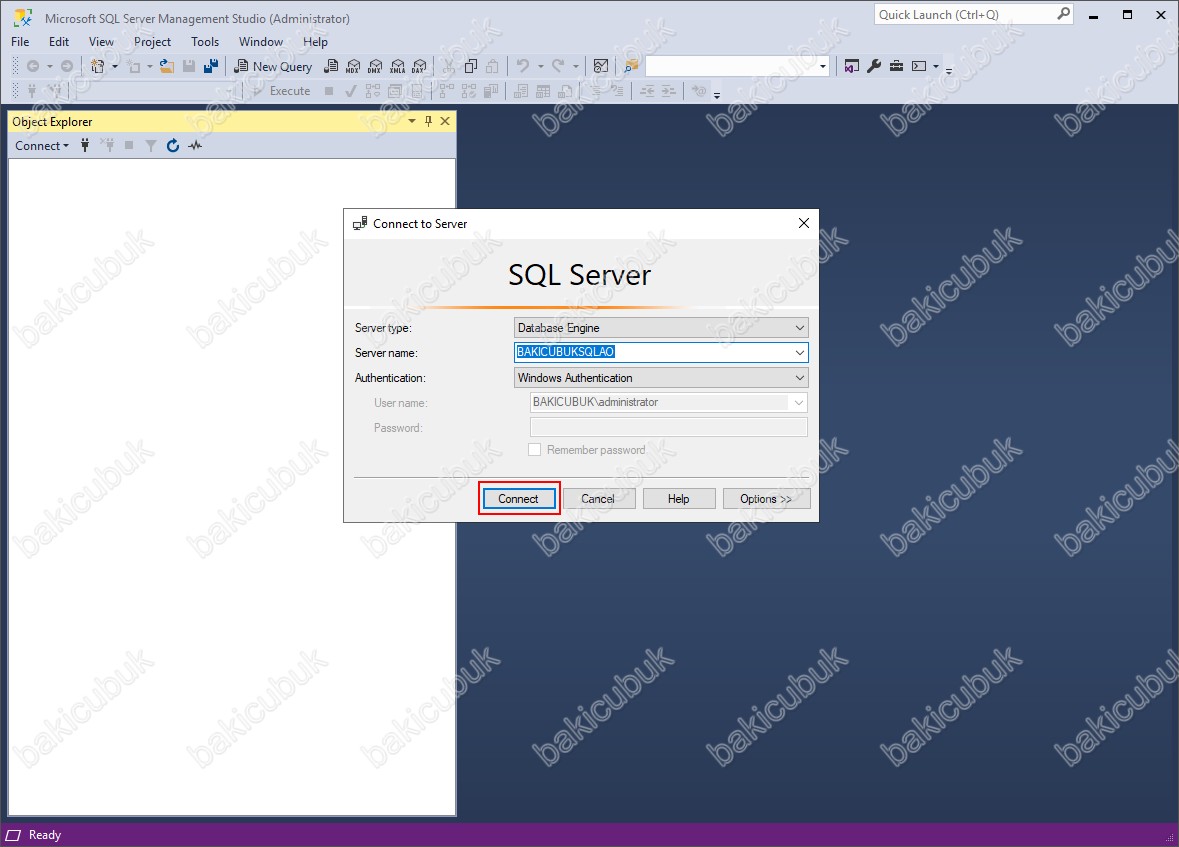Open the Toolbox briefcase icon
Viewport: 1179px width, 847px height.
896,66
